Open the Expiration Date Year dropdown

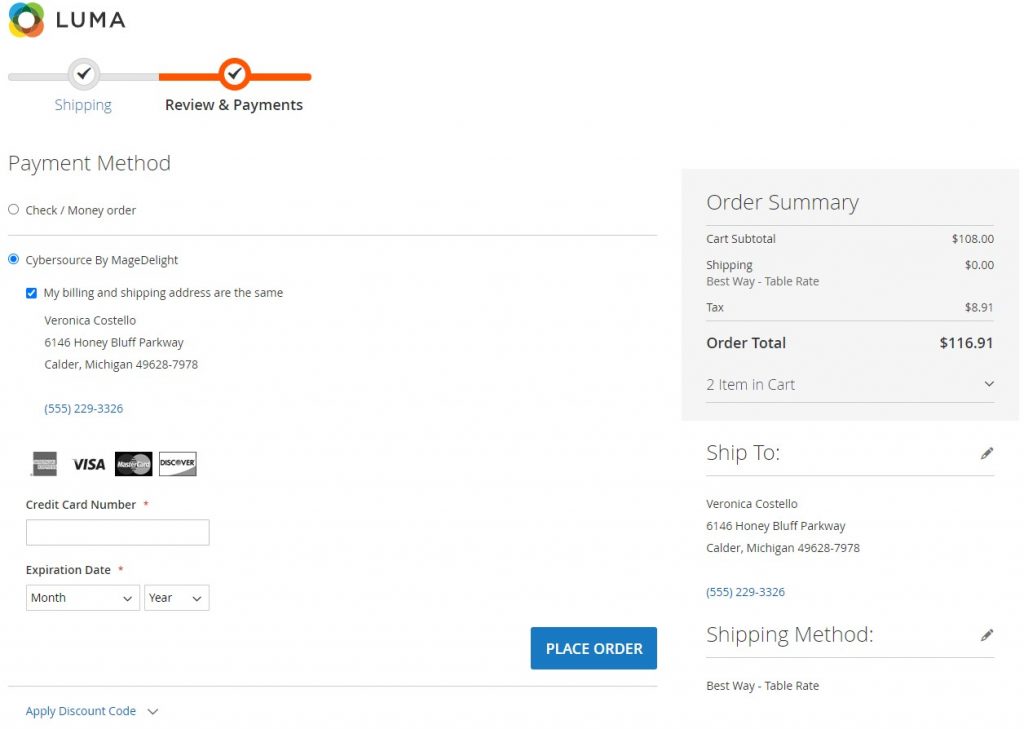pos(176,597)
